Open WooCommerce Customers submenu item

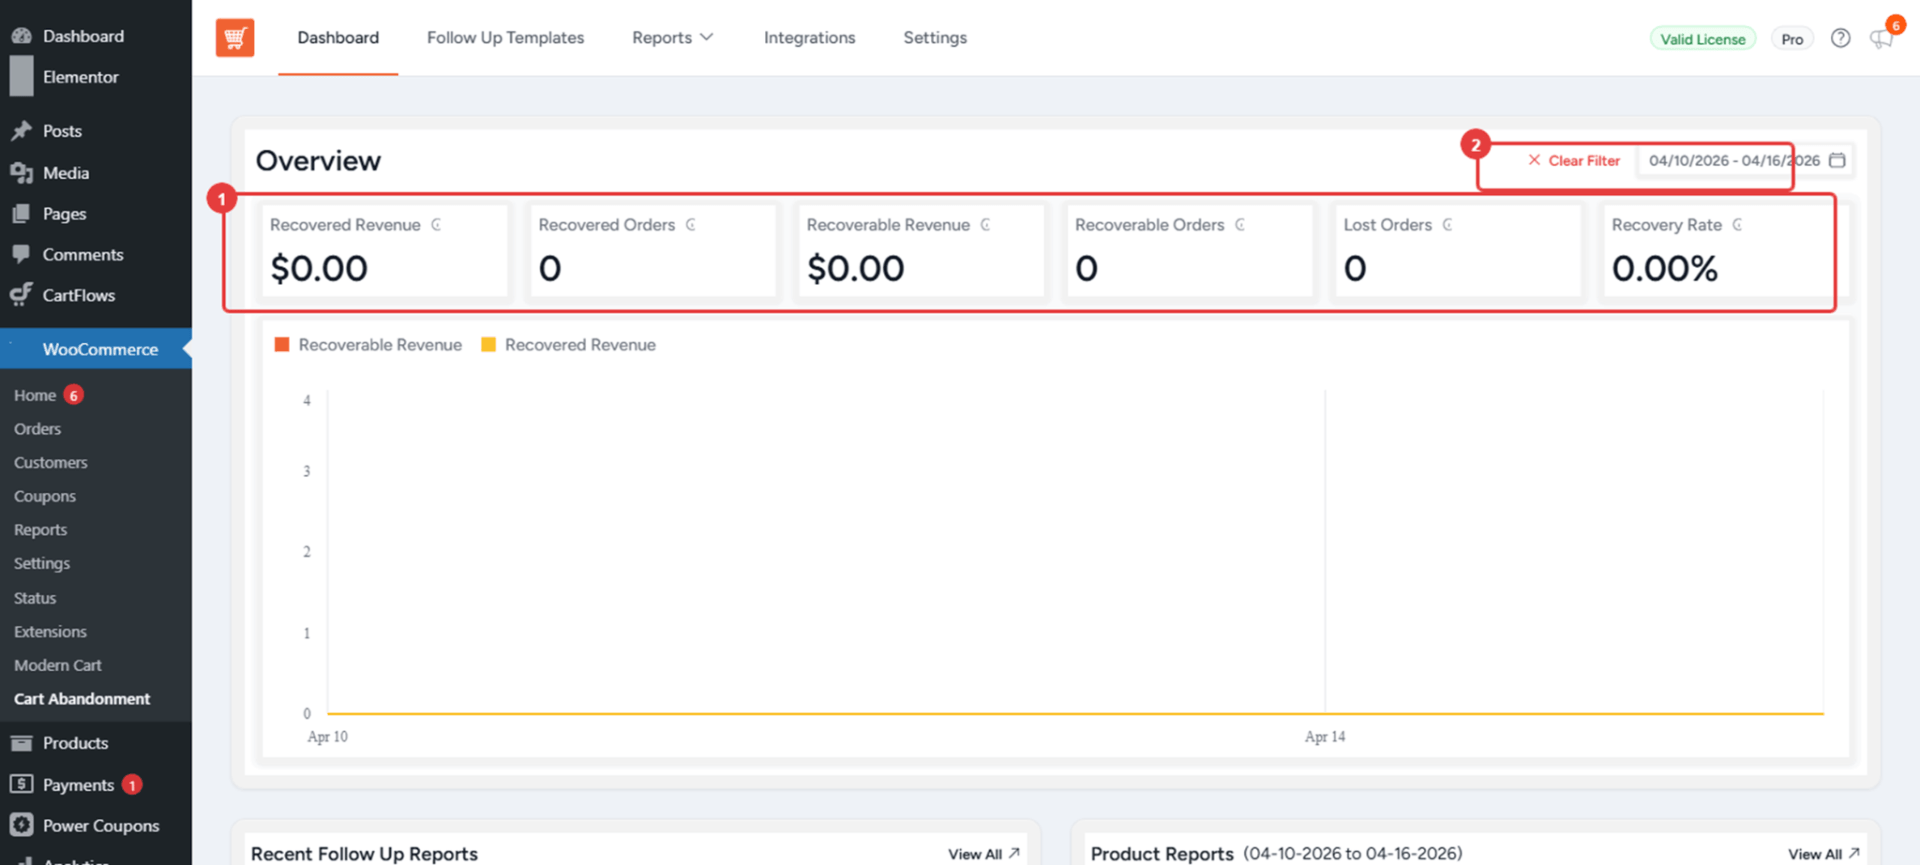point(51,463)
